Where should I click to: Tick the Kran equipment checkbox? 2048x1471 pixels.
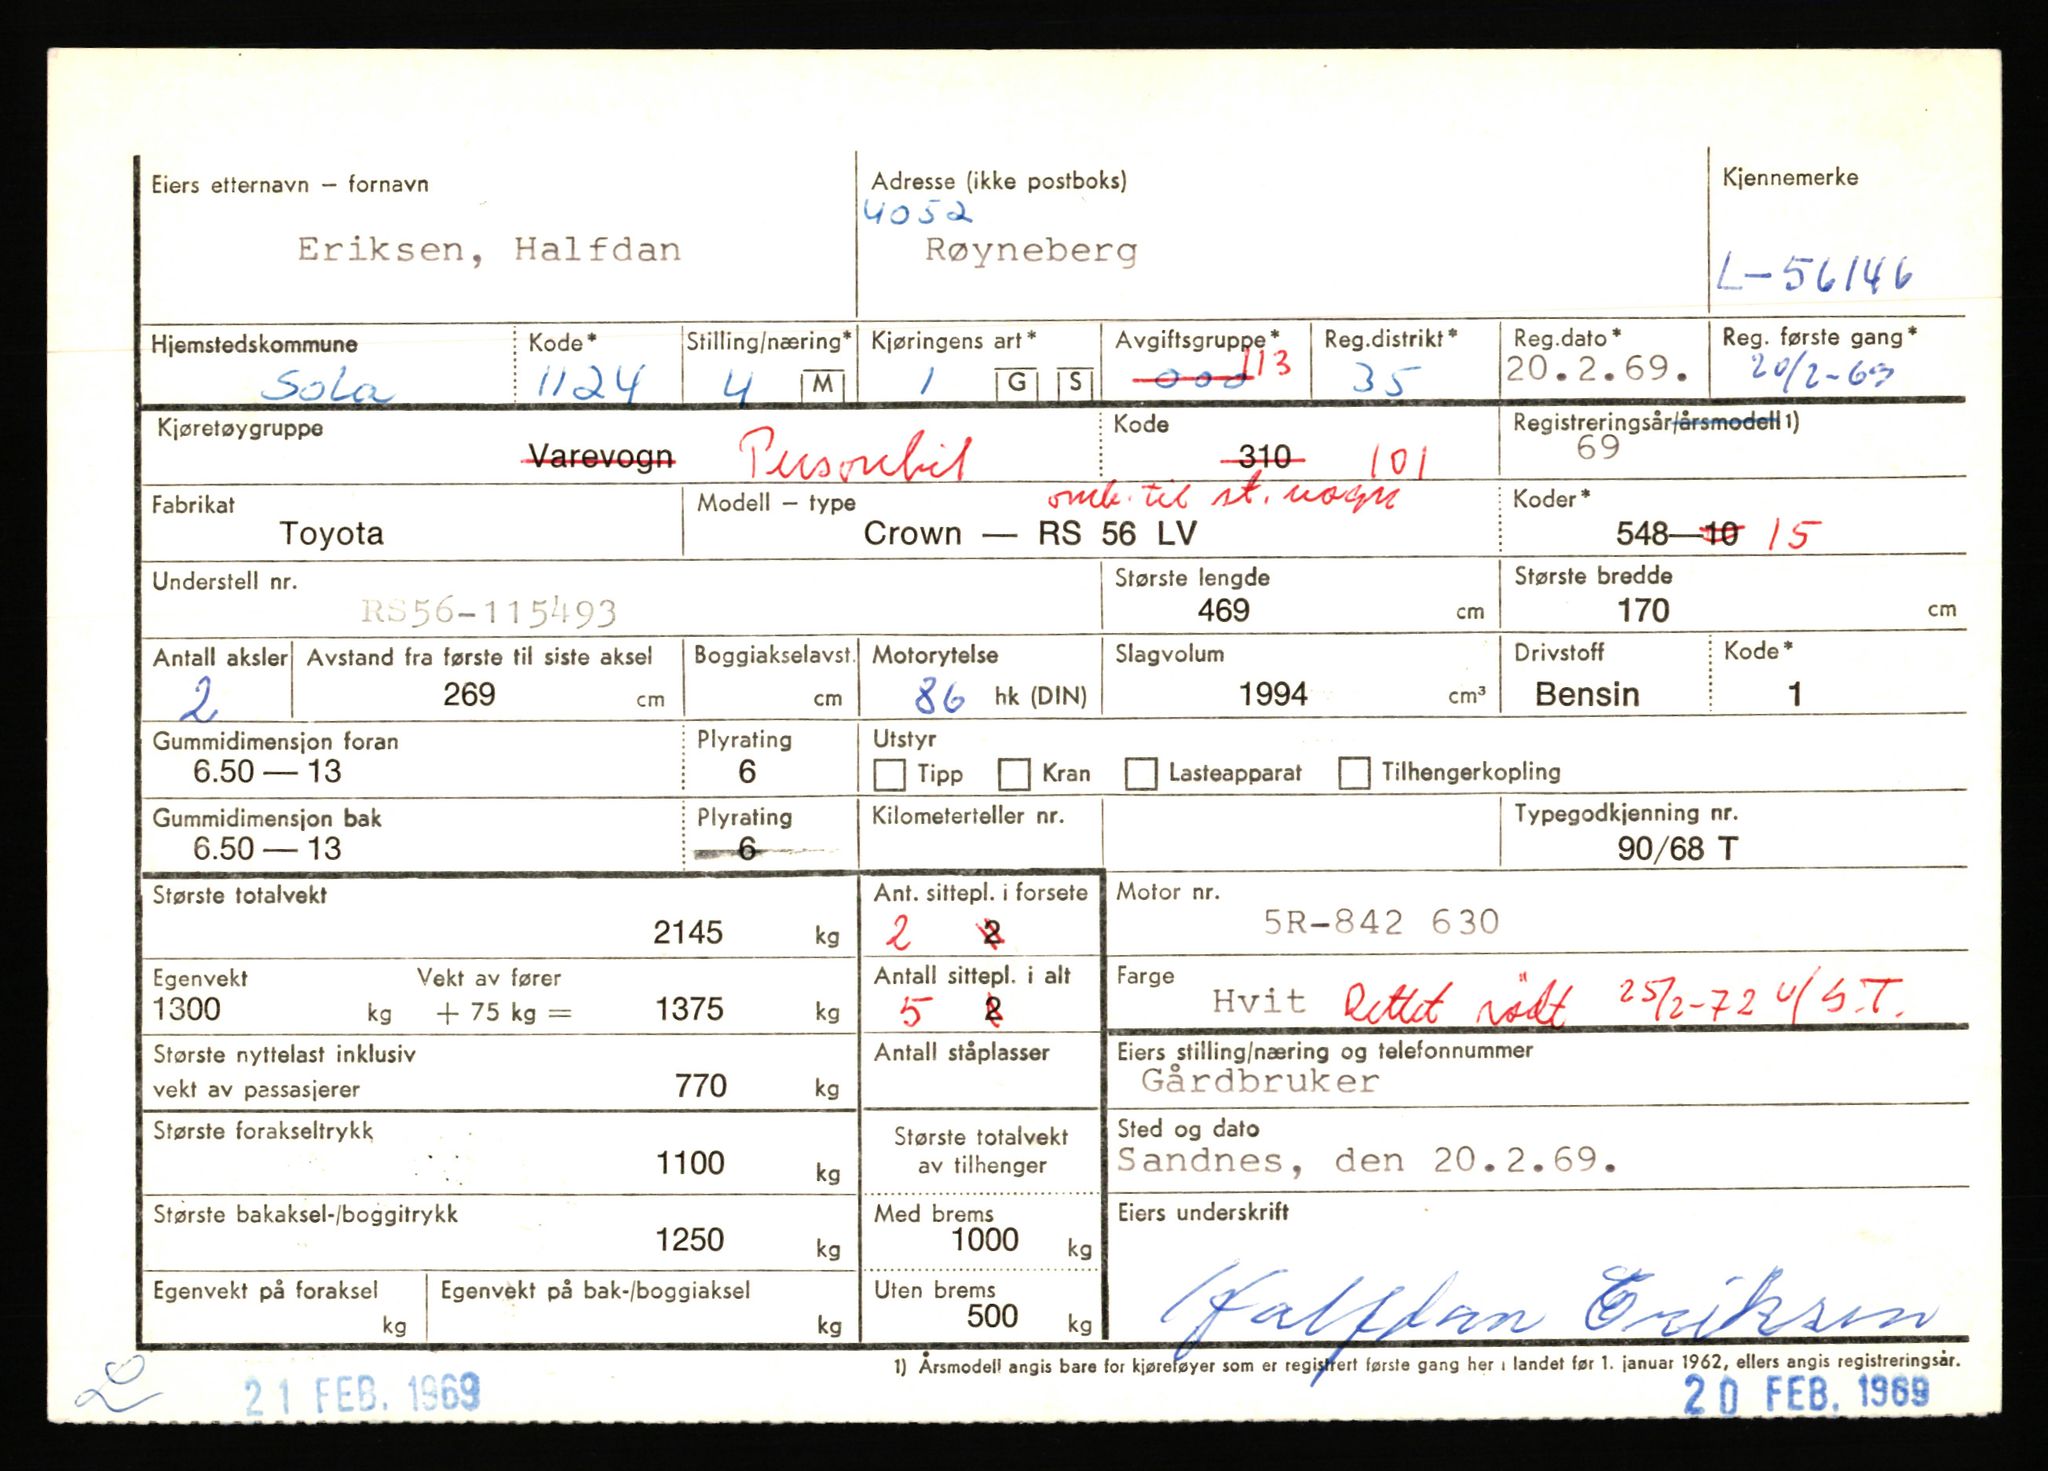coord(1014,774)
